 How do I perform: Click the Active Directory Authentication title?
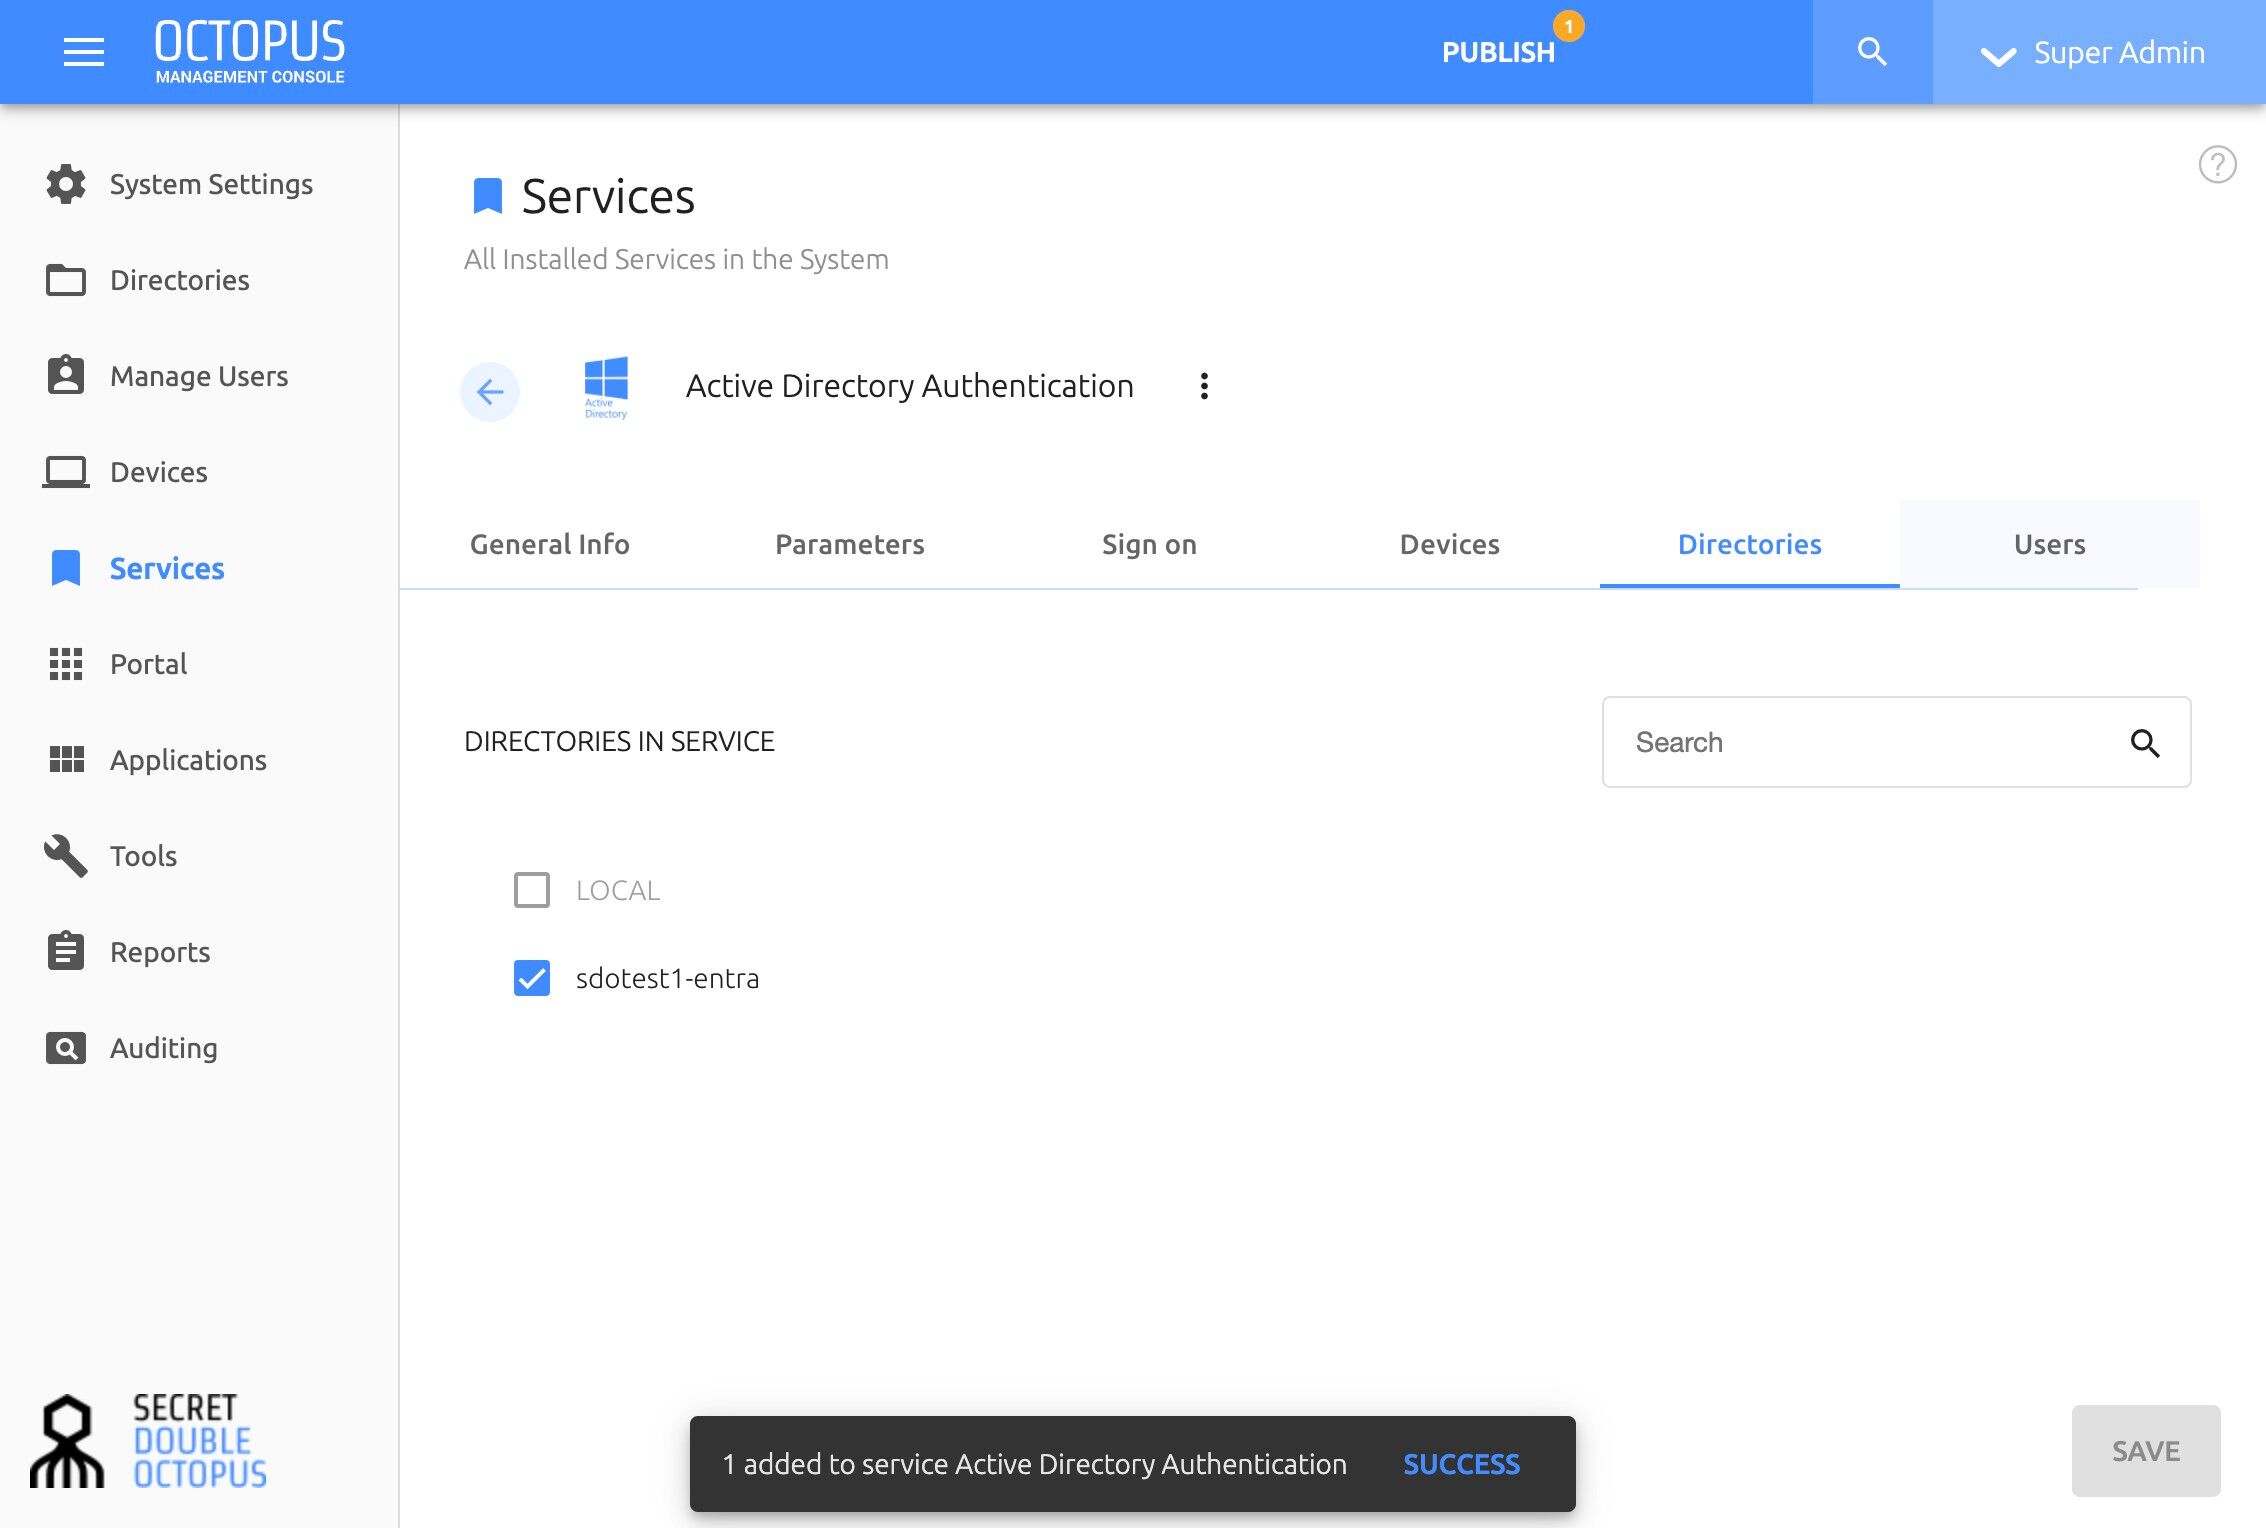tap(910, 386)
